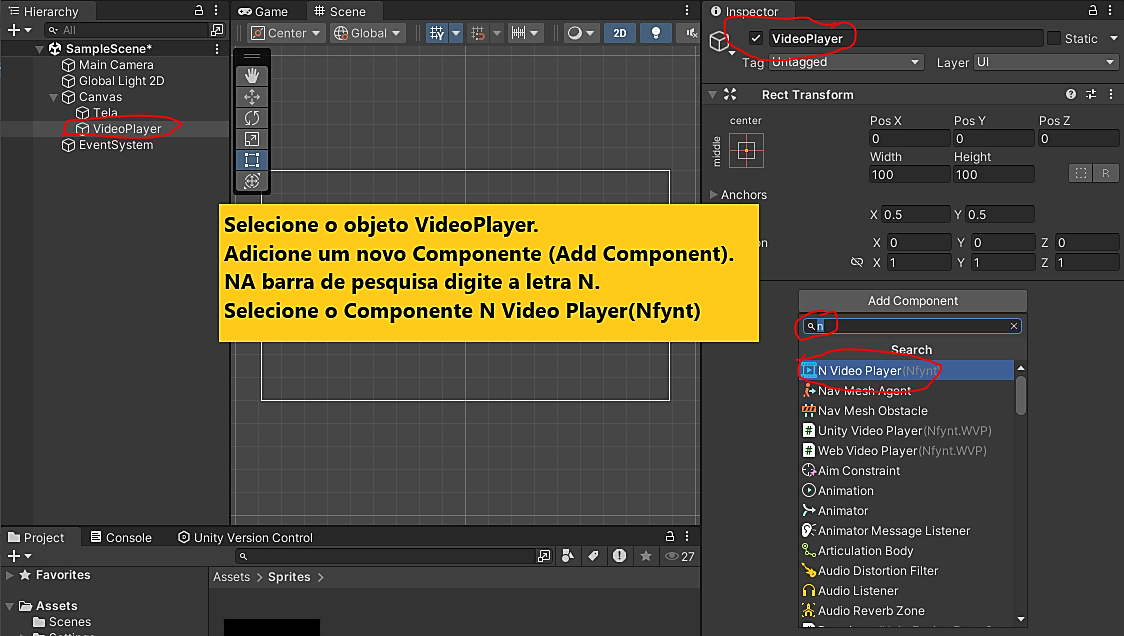Switch to the Console tab
The width and height of the screenshot is (1124, 636).
[121, 537]
